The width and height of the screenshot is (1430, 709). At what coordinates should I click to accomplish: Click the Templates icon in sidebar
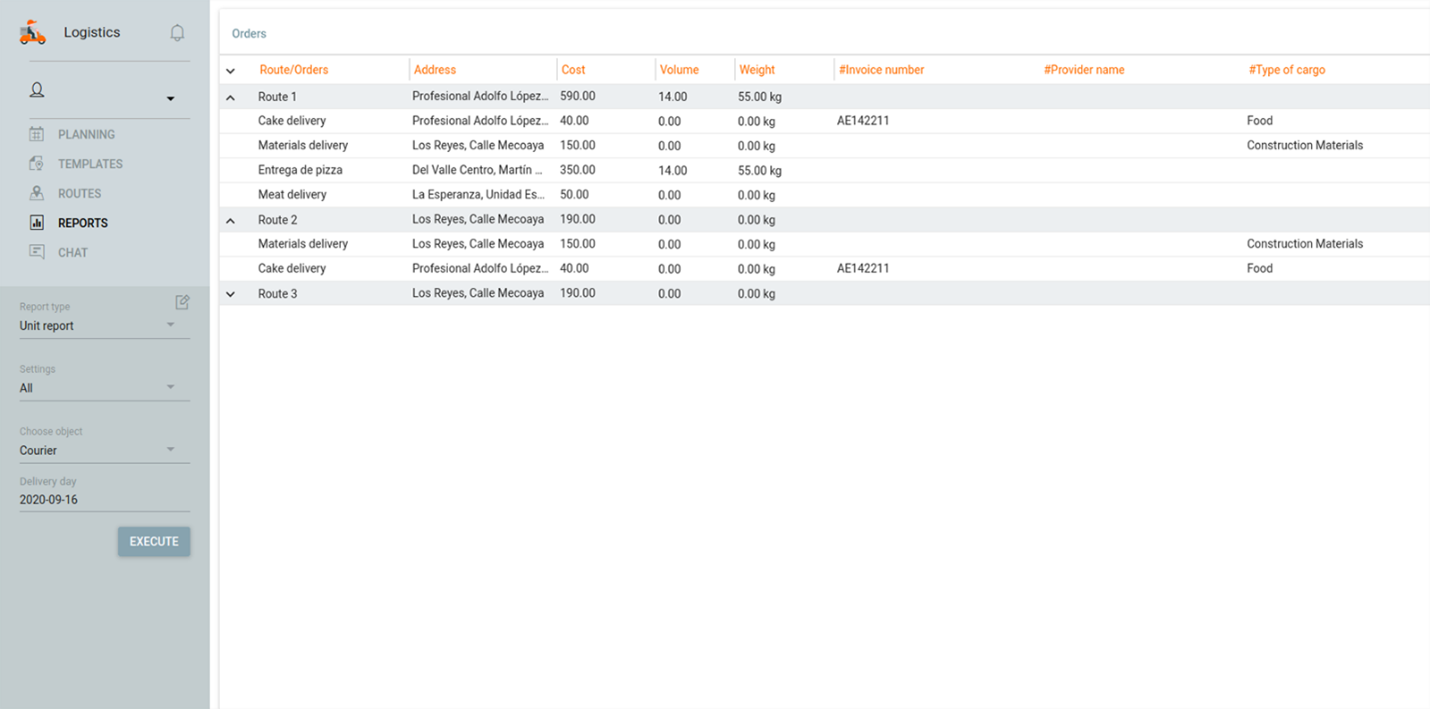tap(37, 164)
